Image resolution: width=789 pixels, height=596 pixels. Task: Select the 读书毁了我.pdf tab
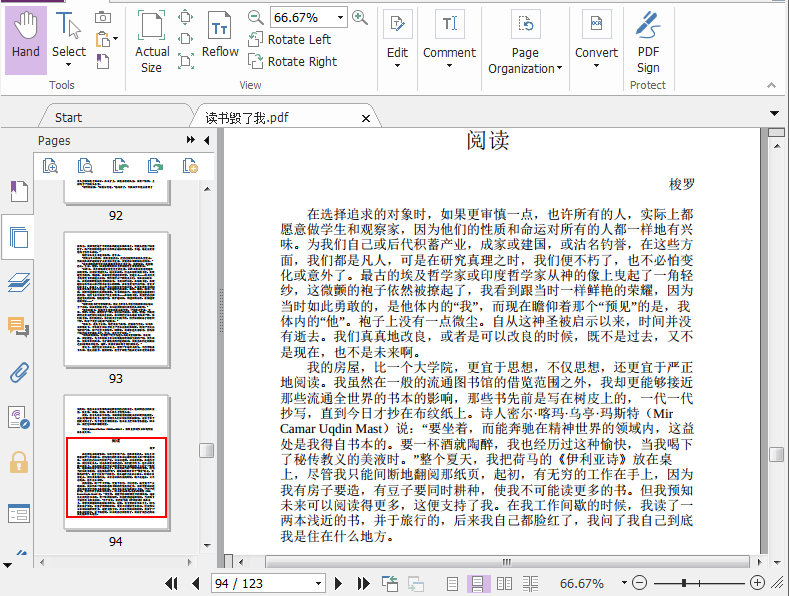pyautogui.click(x=247, y=118)
